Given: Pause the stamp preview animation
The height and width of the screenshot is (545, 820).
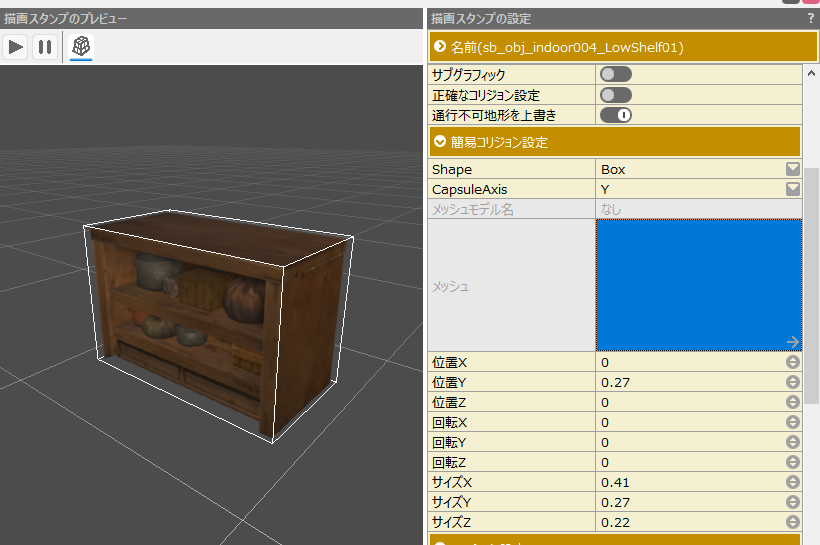Looking at the screenshot, I should pos(45,46).
